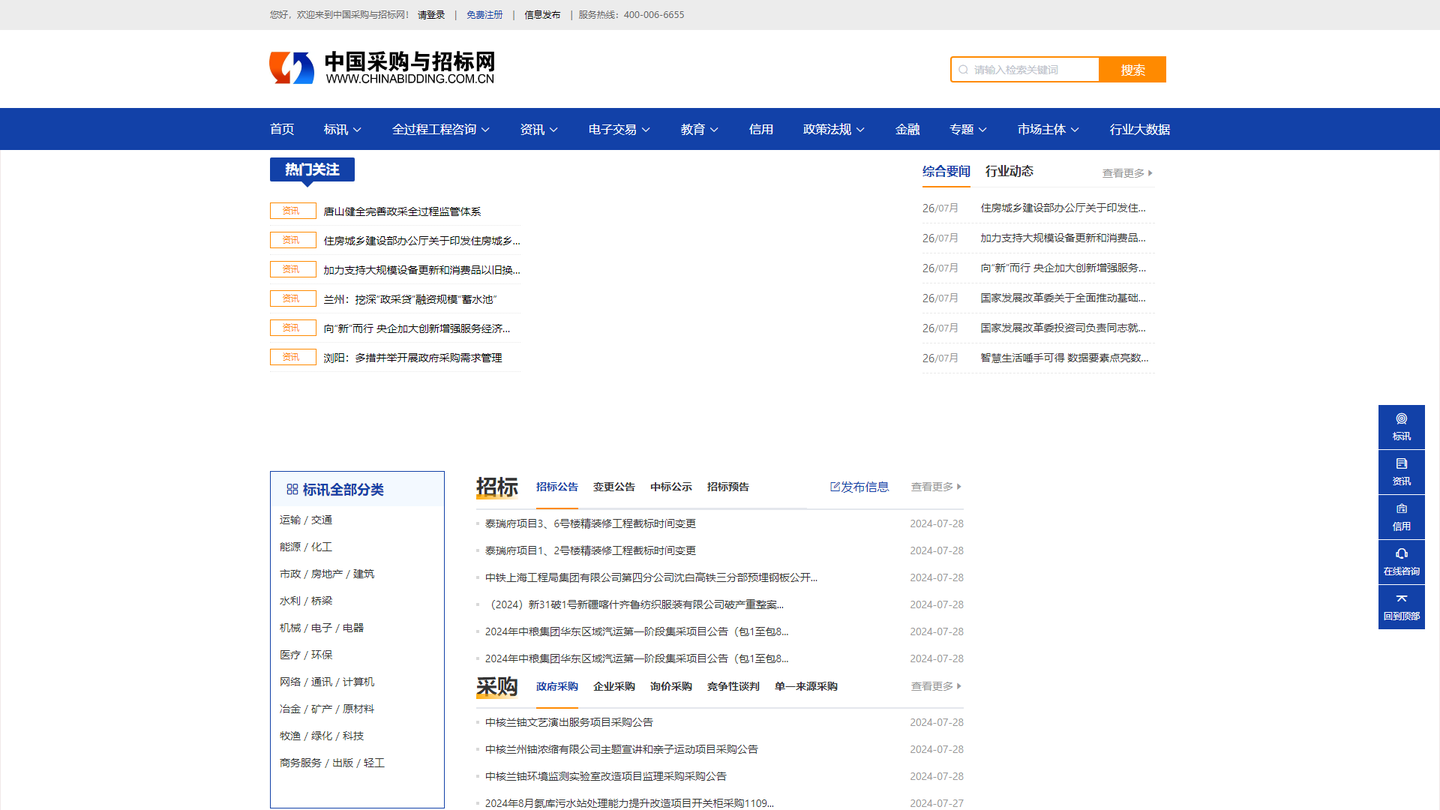
Task: Open category 机械 / 电子 / 电器
Action: coord(322,628)
